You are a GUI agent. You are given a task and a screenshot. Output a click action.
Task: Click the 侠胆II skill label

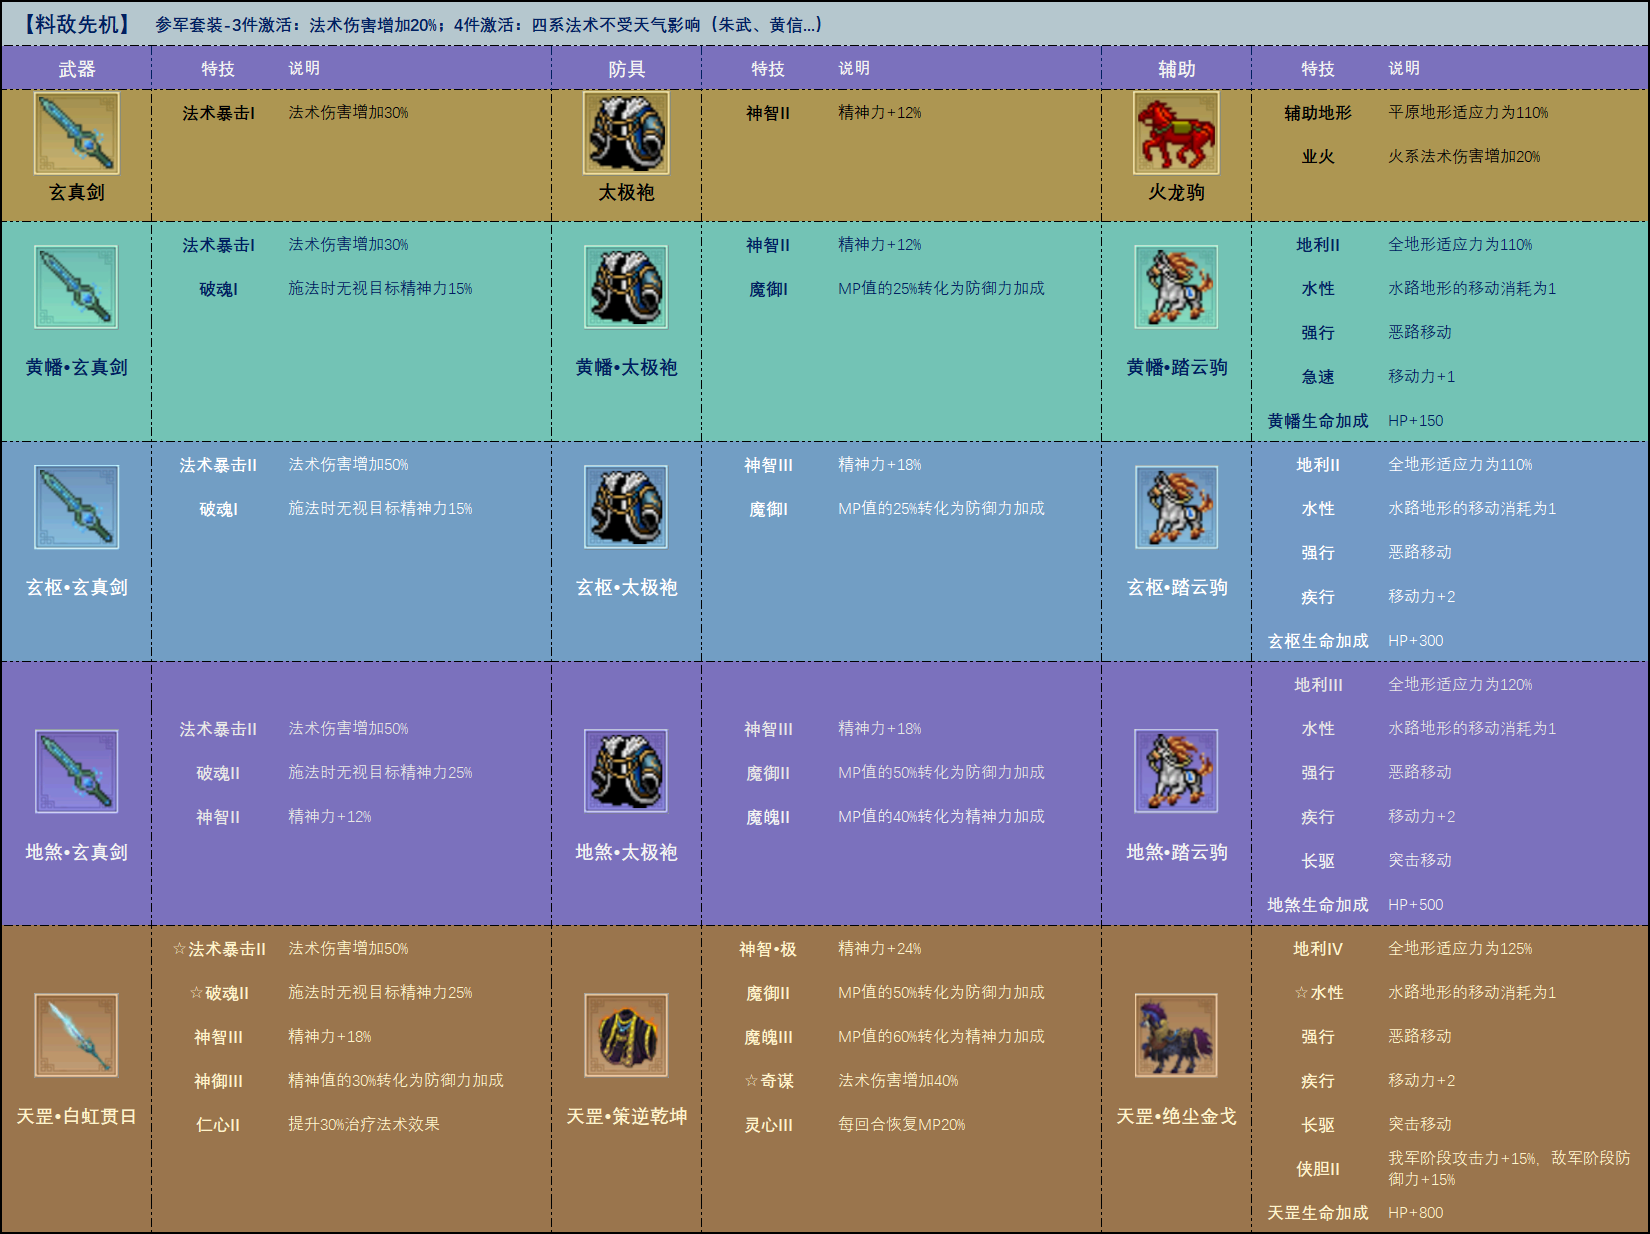coord(1318,1169)
